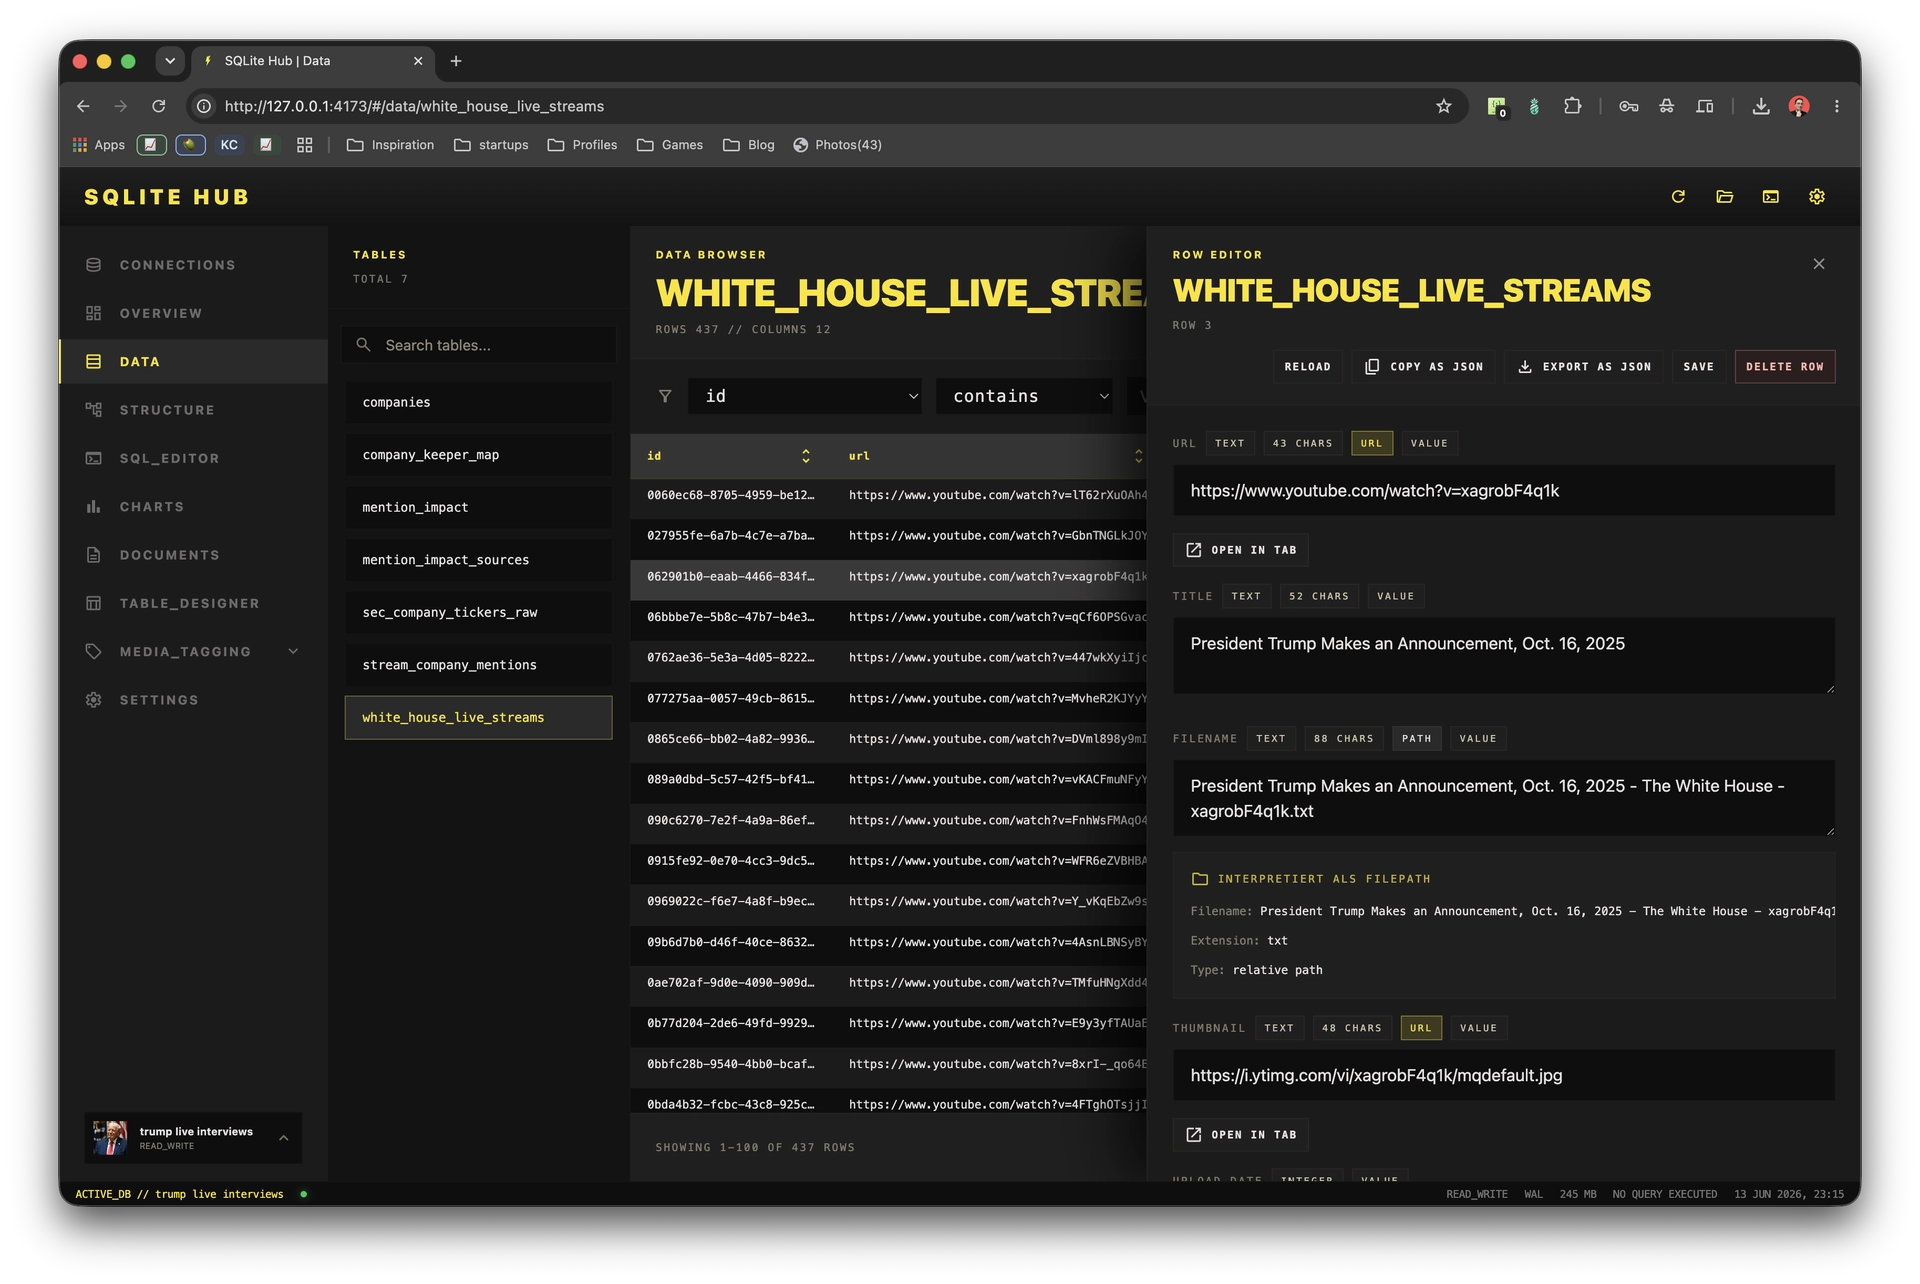The width and height of the screenshot is (1920, 1284).
Task: Sort by the url column header arrows
Action: [1138, 456]
